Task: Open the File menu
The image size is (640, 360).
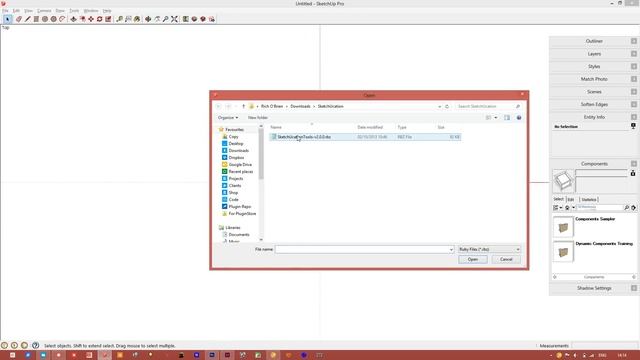Action: (x=5, y=11)
